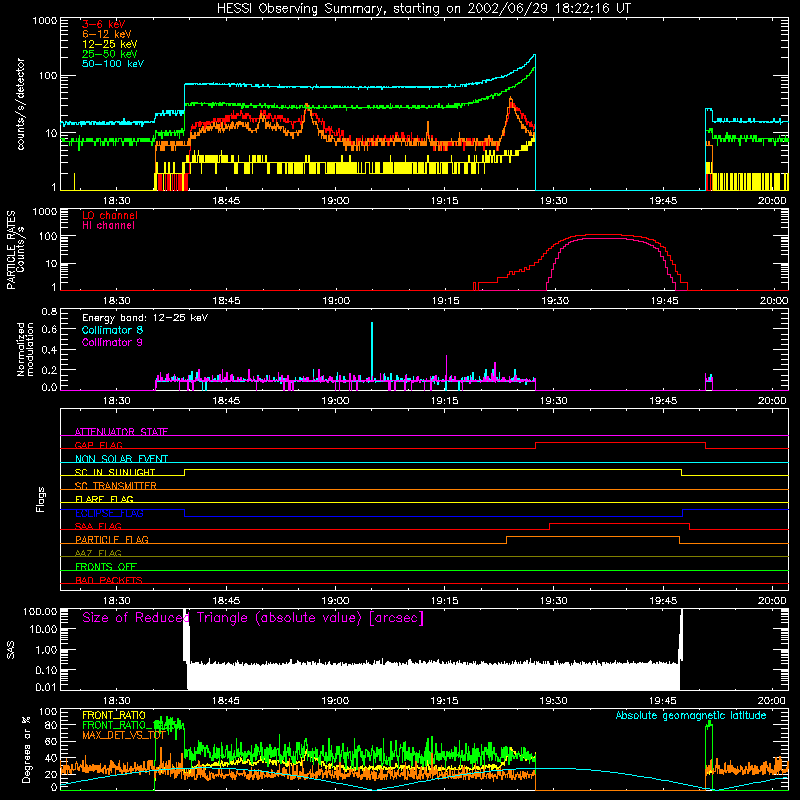Click the 'Flags' axis label
This screenshot has width=800, height=800.
[41, 499]
